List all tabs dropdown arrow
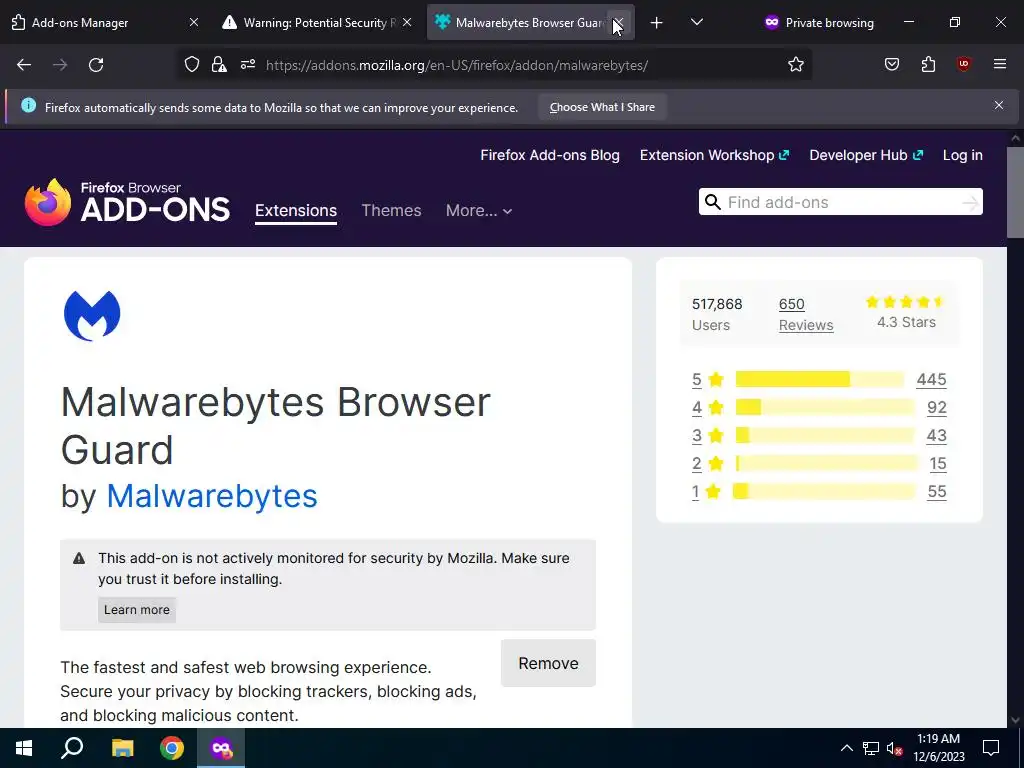Image resolution: width=1024 pixels, height=768 pixels. 697,23
